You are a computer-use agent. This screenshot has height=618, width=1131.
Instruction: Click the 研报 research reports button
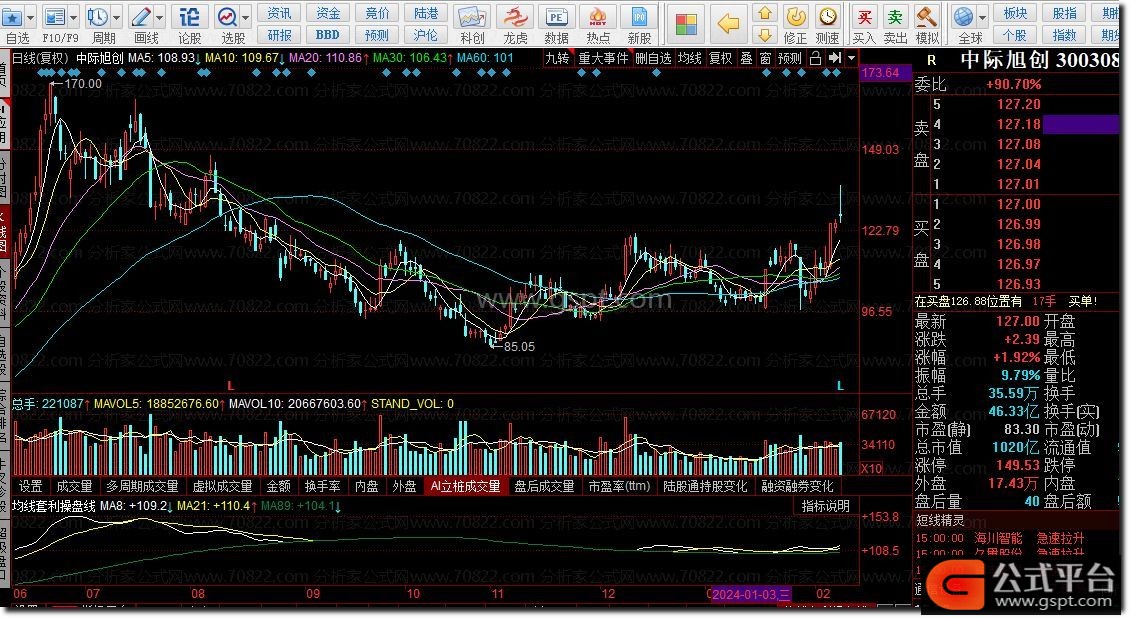pos(279,35)
